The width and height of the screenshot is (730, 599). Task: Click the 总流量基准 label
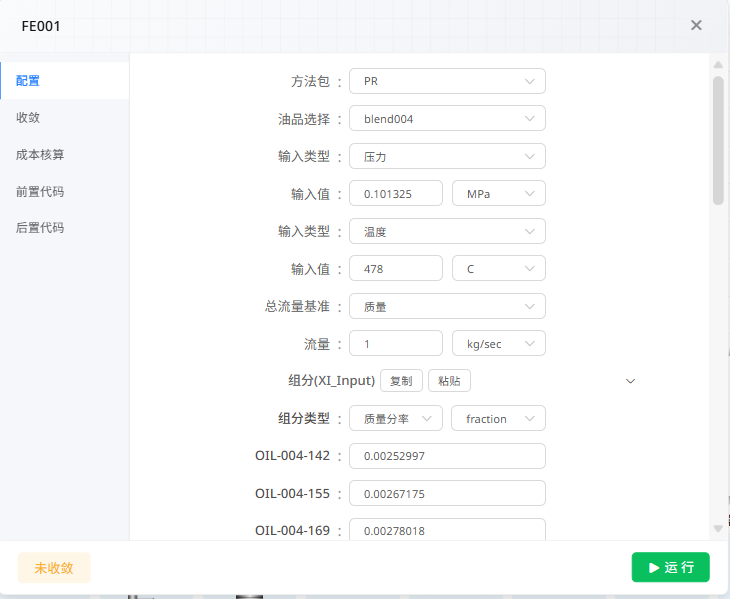coord(297,306)
